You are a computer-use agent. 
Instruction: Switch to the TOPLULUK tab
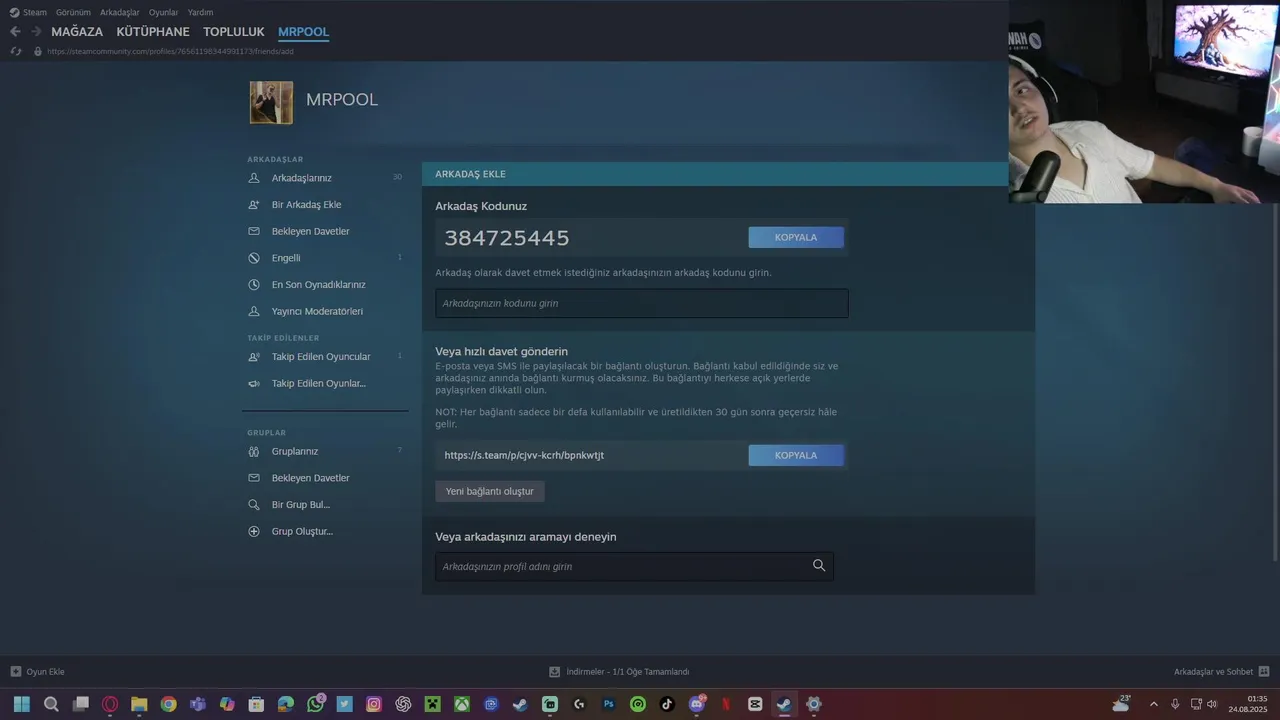pyautogui.click(x=234, y=32)
